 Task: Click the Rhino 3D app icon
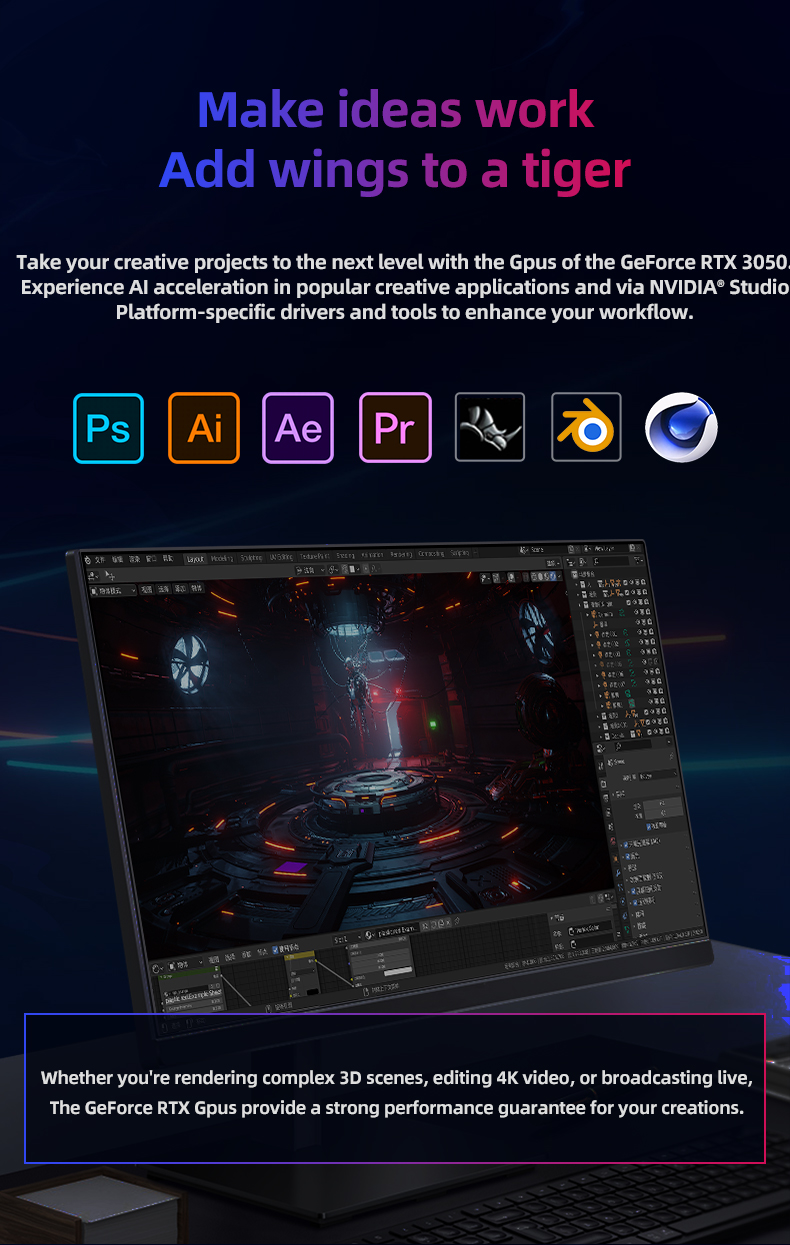pyautogui.click(x=490, y=427)
